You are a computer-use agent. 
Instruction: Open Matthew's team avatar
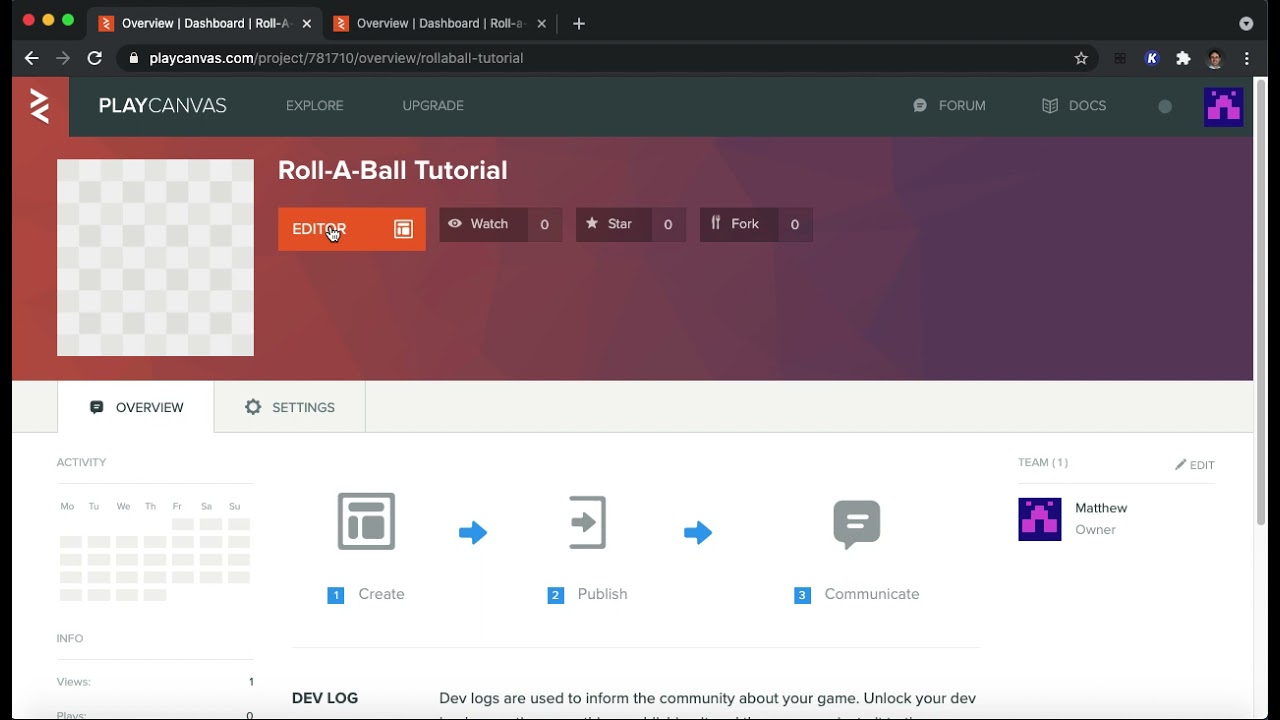[1040, 519]
